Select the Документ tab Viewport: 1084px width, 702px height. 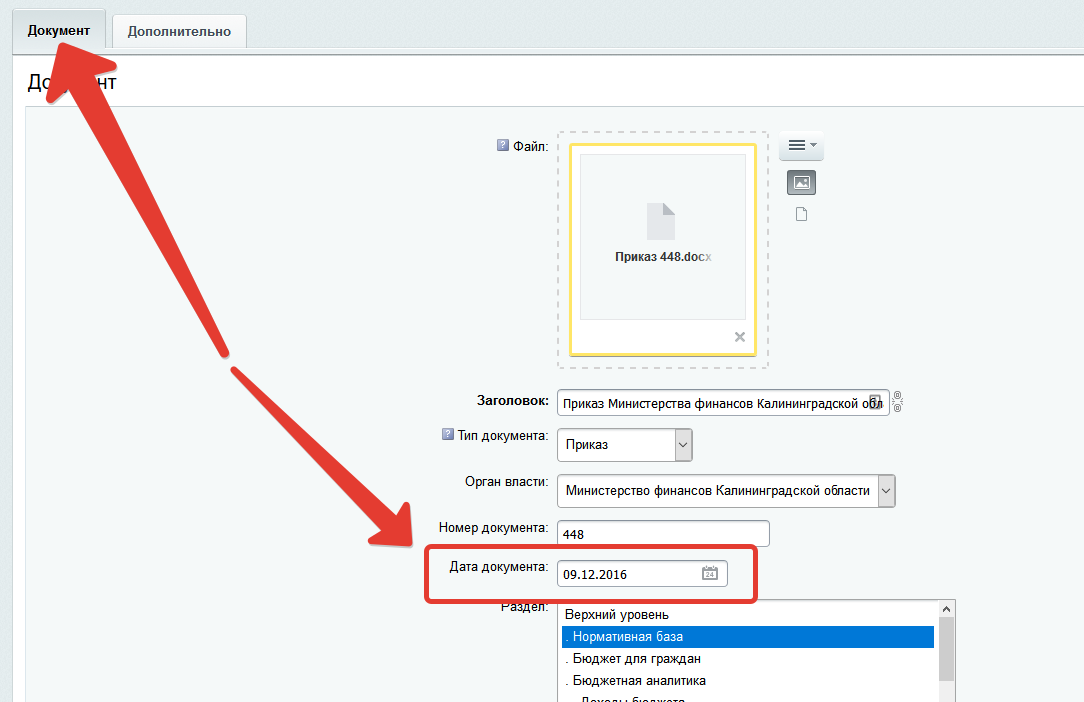click(x=59, y=31)
